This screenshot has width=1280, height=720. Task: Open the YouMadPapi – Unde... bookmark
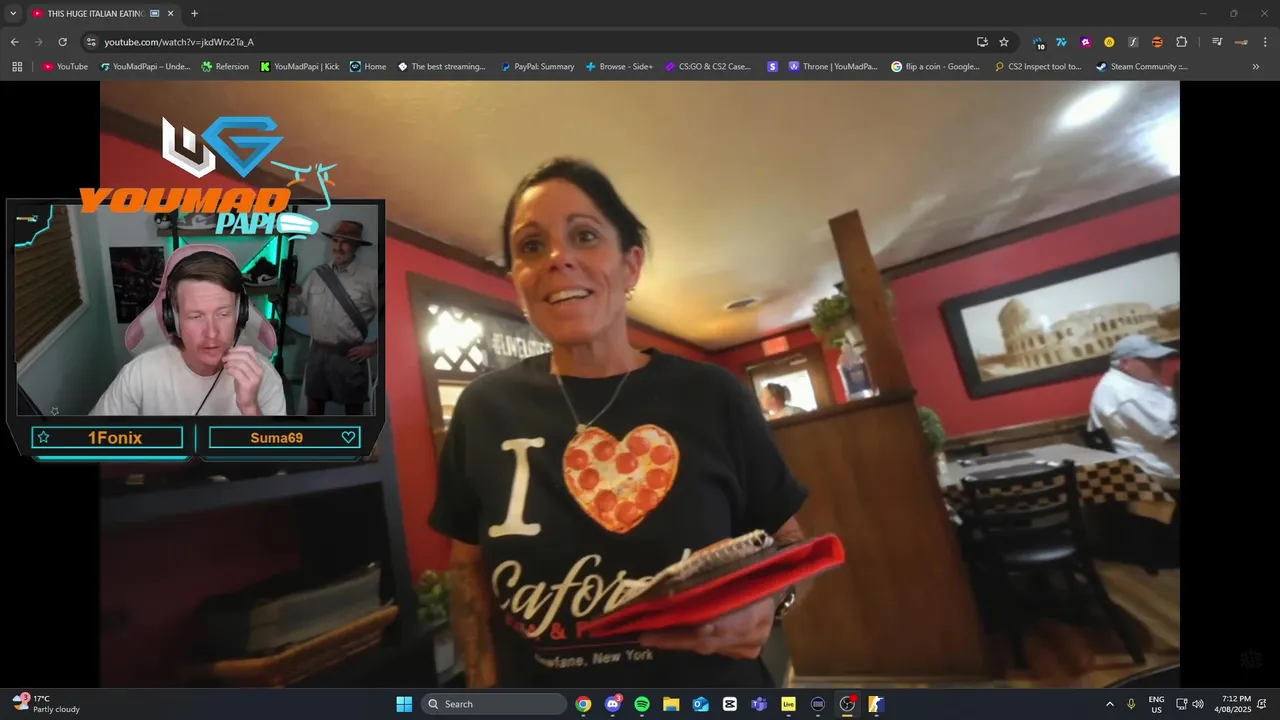pyautogui.click(x=145, y=67)
